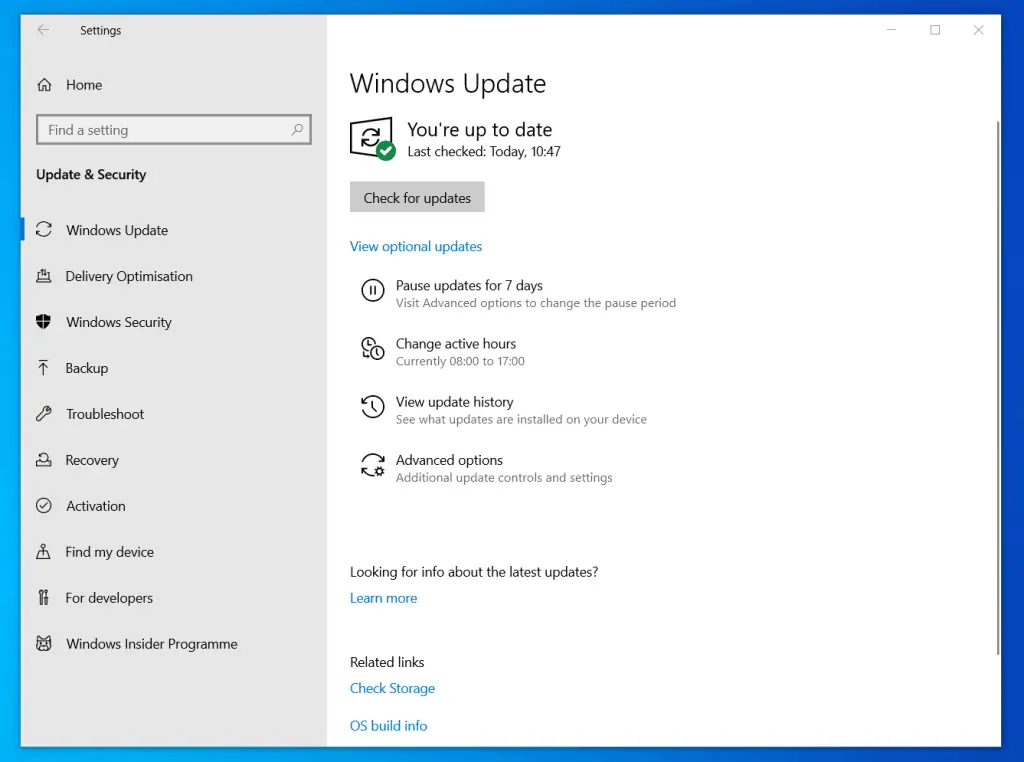The height and width of the screenshot is (762, 1024).
Task: Click the Advanced options gear icon
Action: tap(373, 465)
